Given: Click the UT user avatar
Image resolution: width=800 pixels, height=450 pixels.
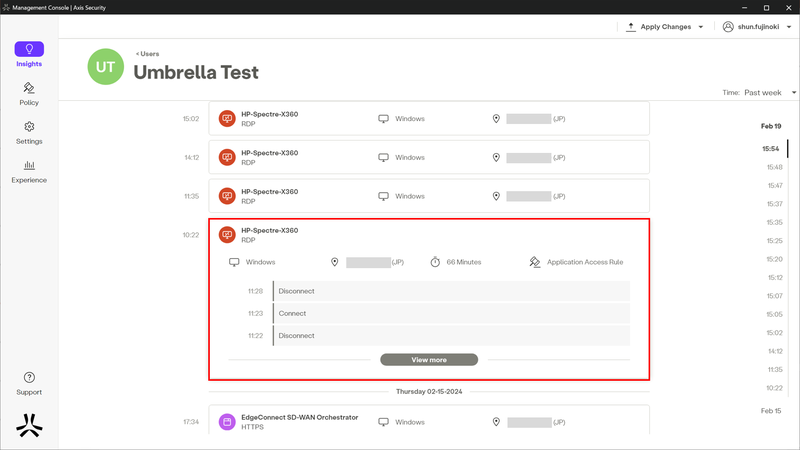Looking at the screenshot, I should point(106,67).
